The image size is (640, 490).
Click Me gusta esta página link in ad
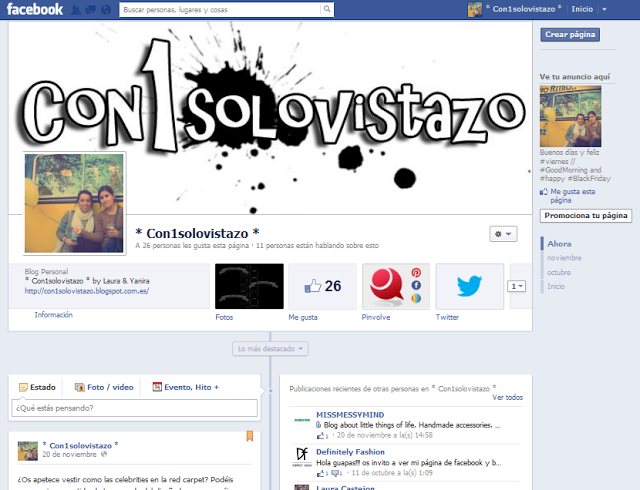[573, 196]
